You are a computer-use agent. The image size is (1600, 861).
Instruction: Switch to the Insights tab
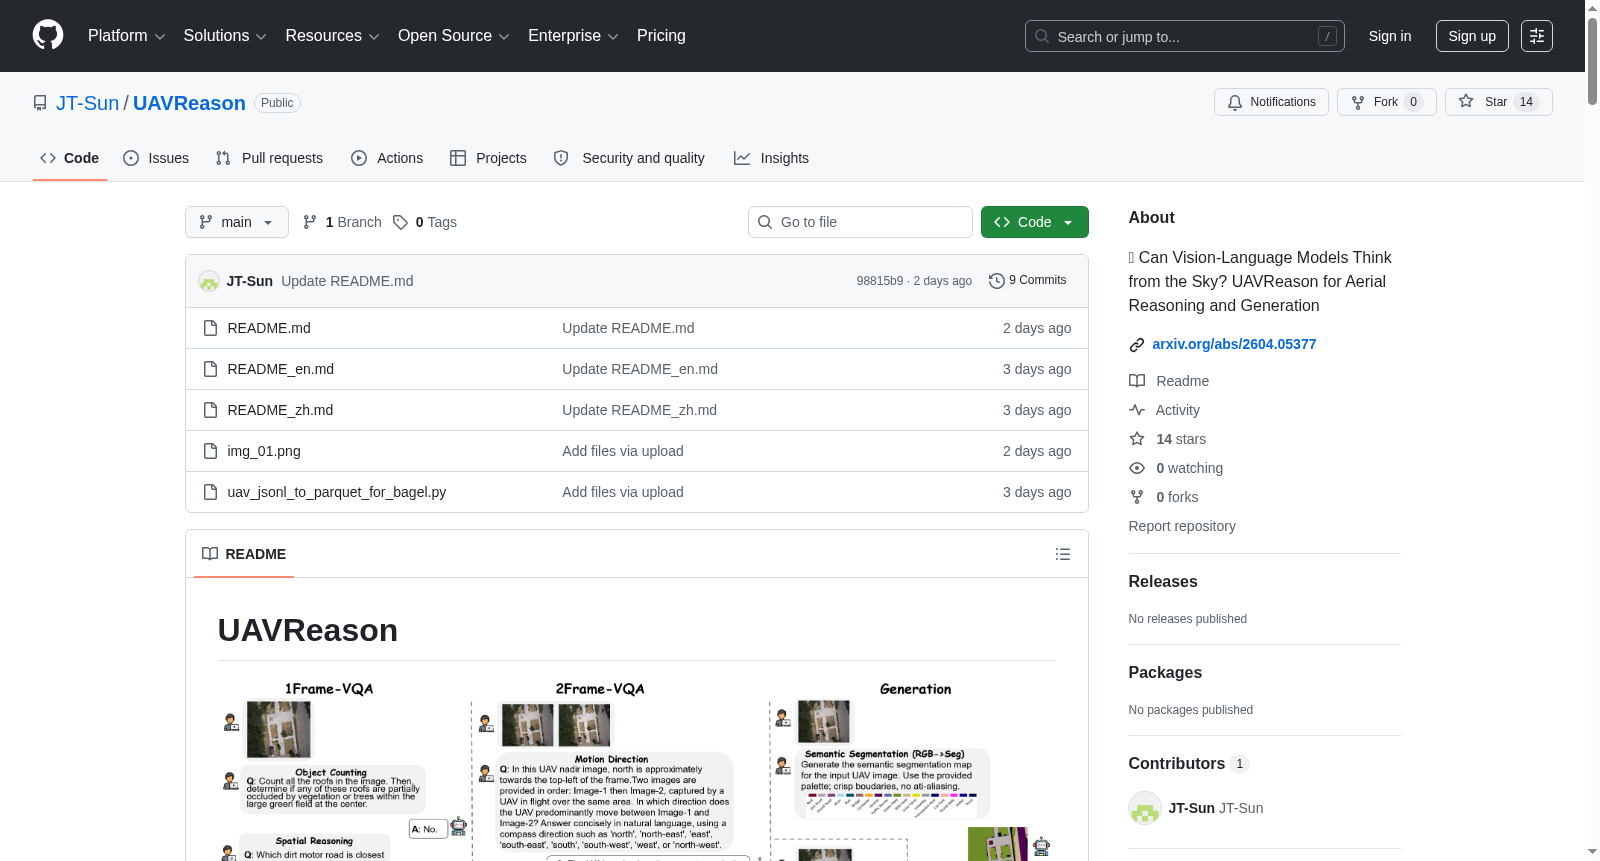click(x=771, y=158)
